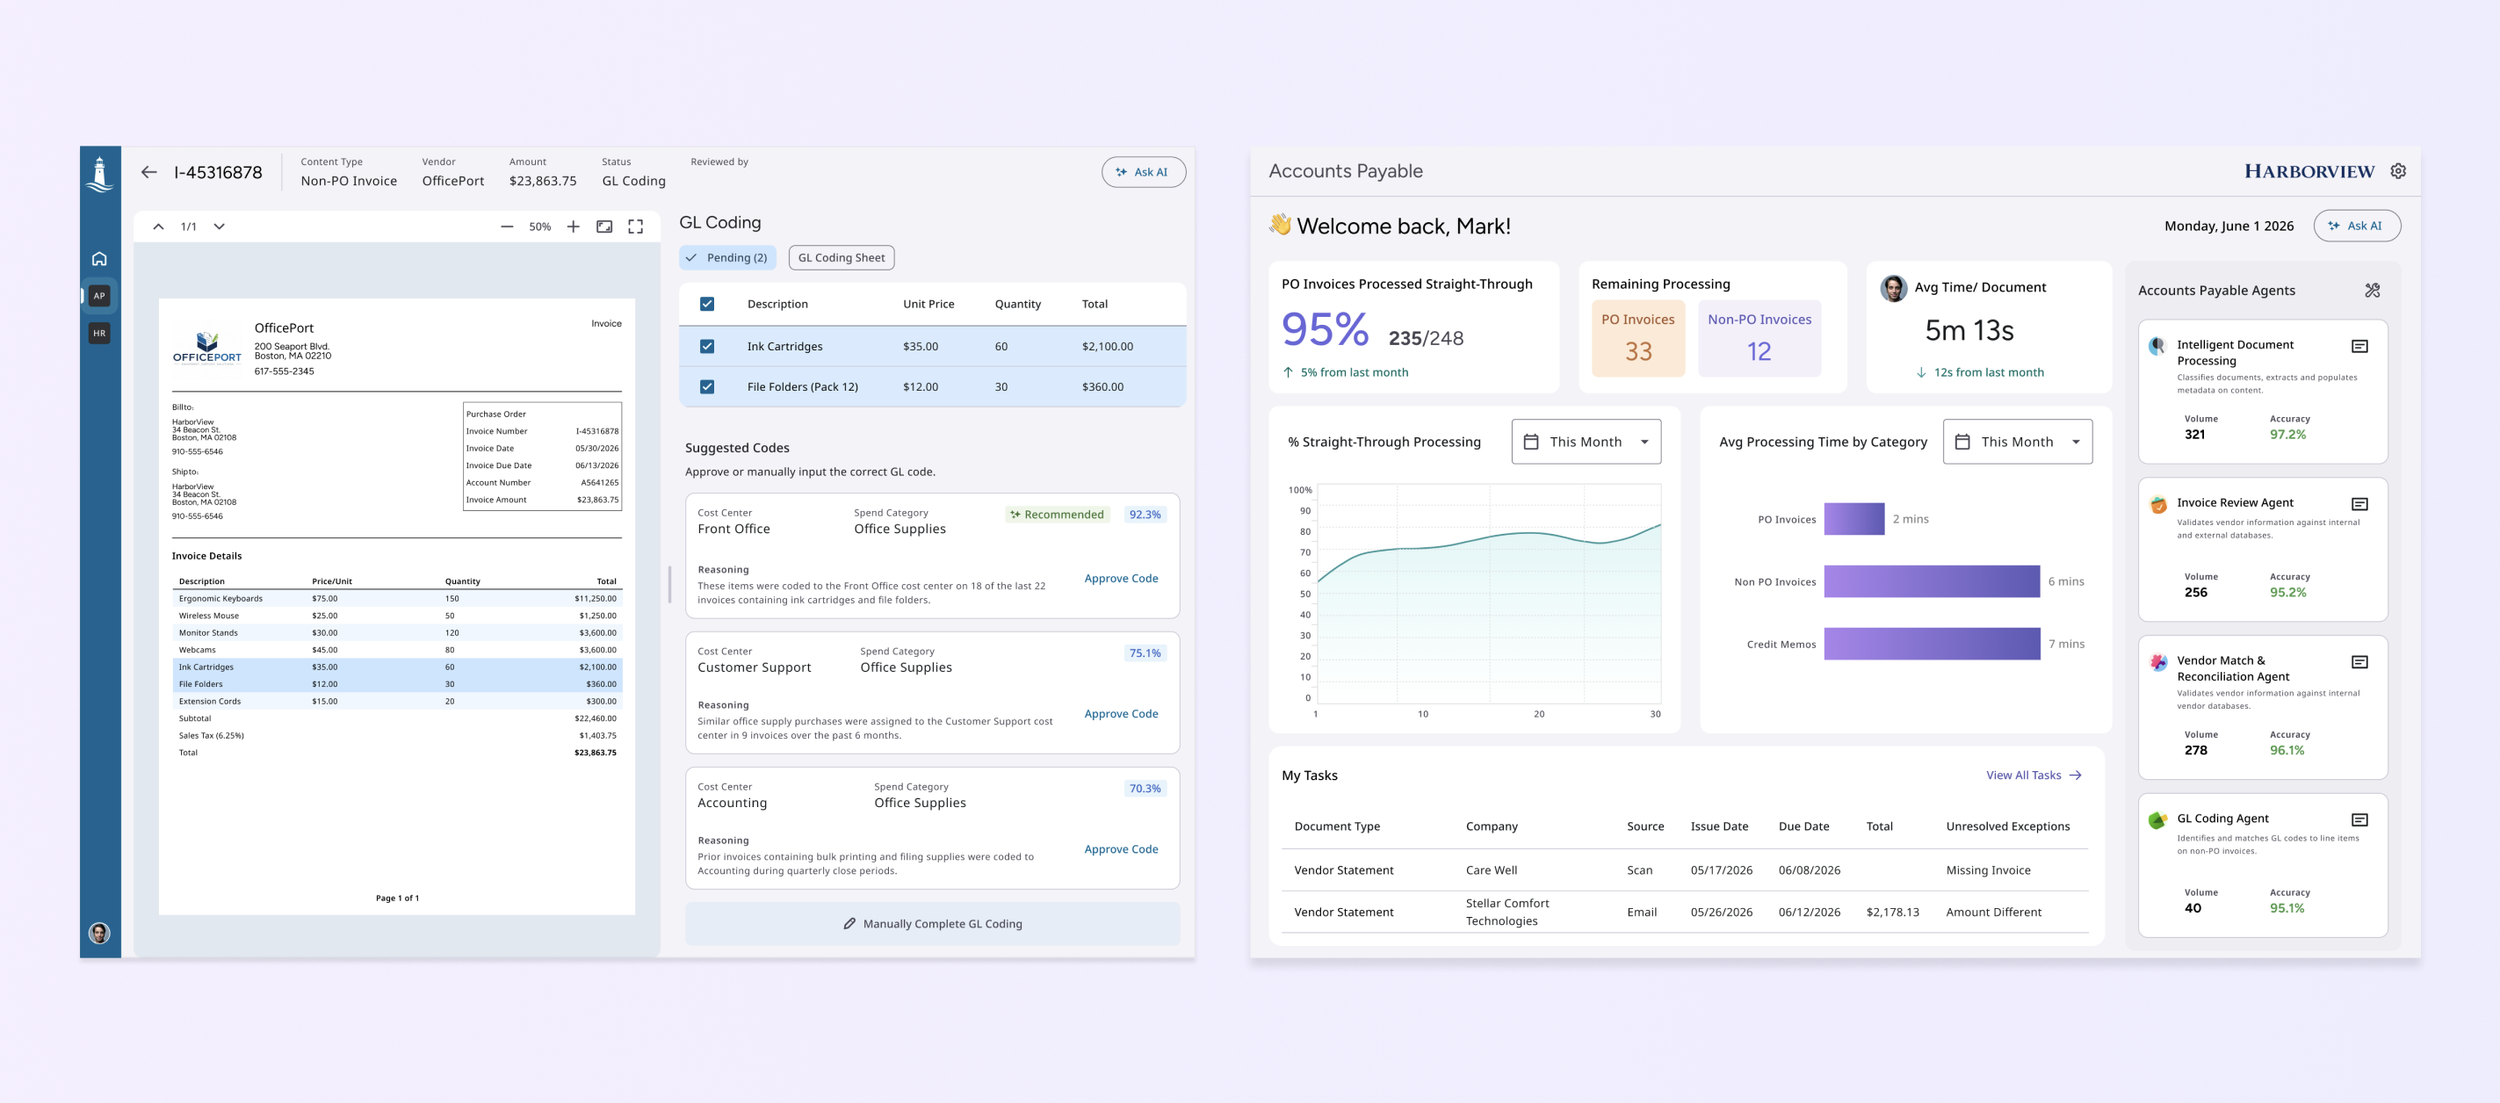This screenshot has height=1103, width=2500.
Task: Click the invoice document page preview
Action: [x=397, y=606]
